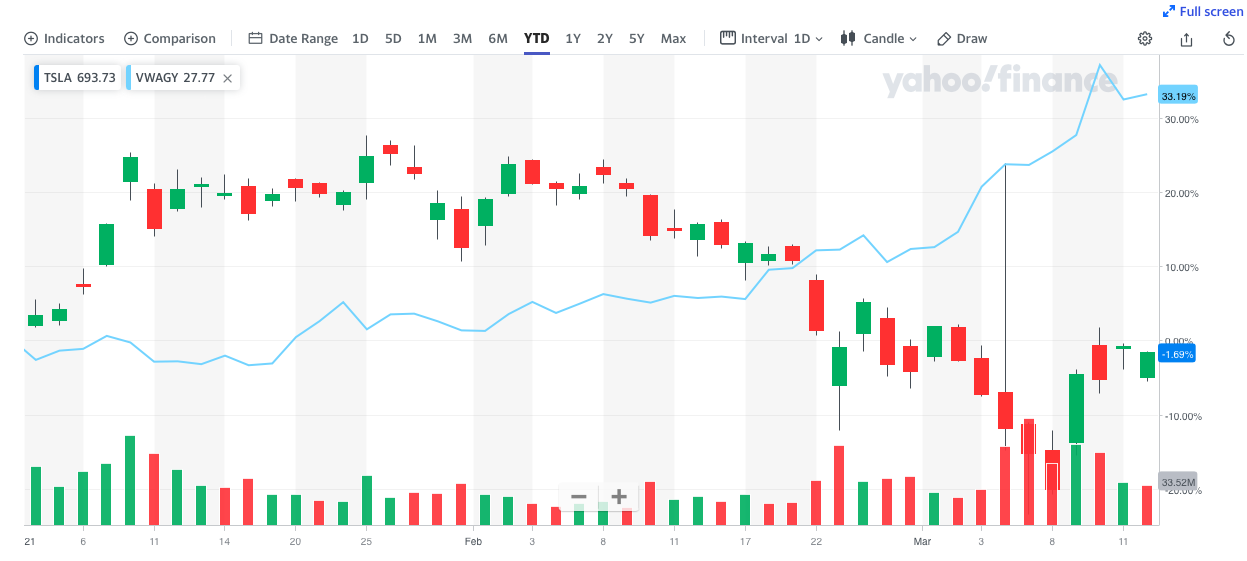Zoom out with the minus button
The image size is (1247, 561).
point(578,497)
